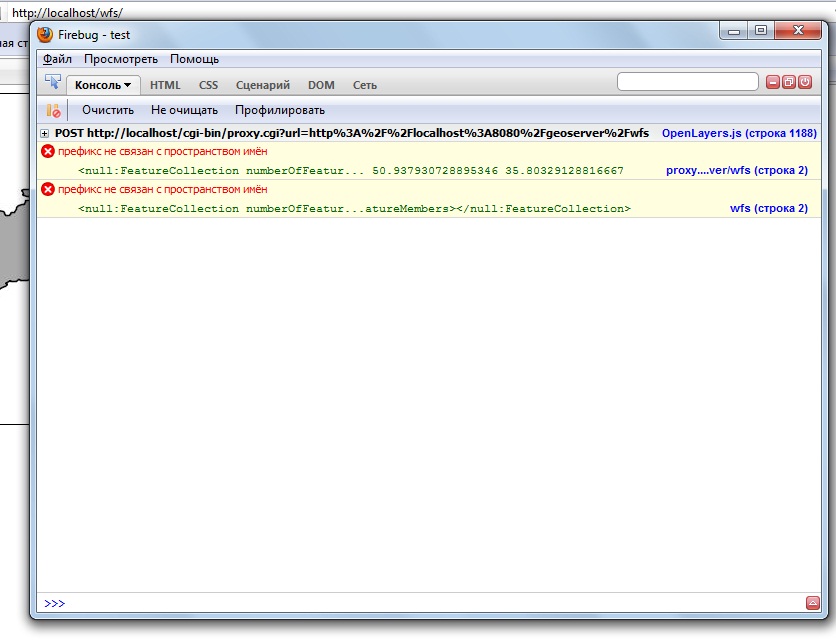The height and width of the screenshot is (644, 836).
Task: Click the Break on errors icon
Action: click(x=54, y=110)
